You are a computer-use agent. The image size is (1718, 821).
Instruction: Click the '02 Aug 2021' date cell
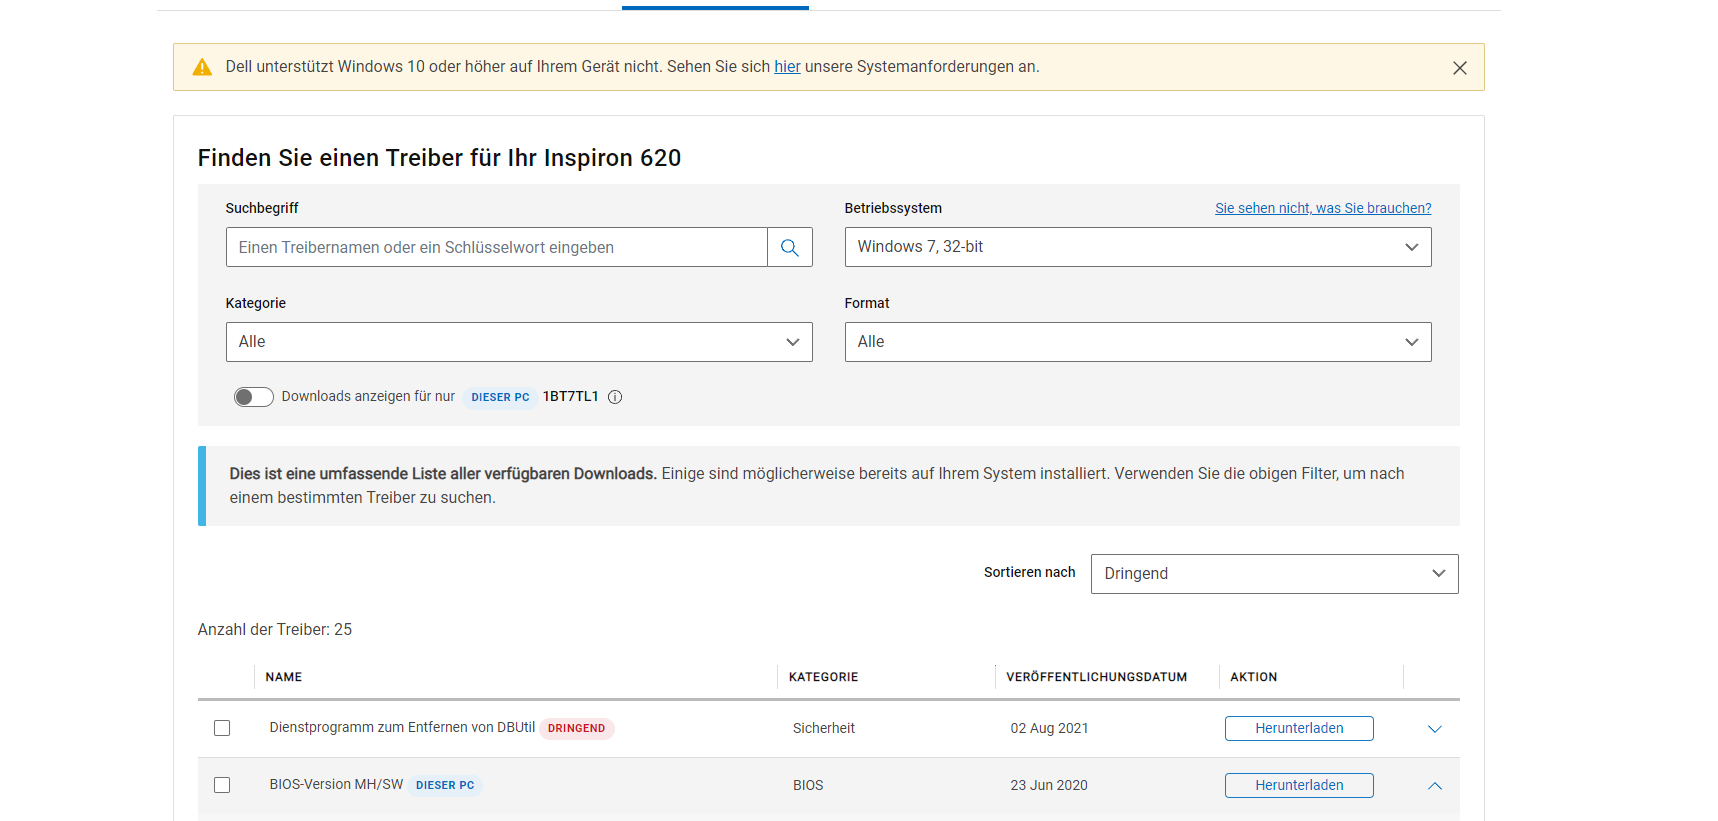click(x=1049, y=728)
